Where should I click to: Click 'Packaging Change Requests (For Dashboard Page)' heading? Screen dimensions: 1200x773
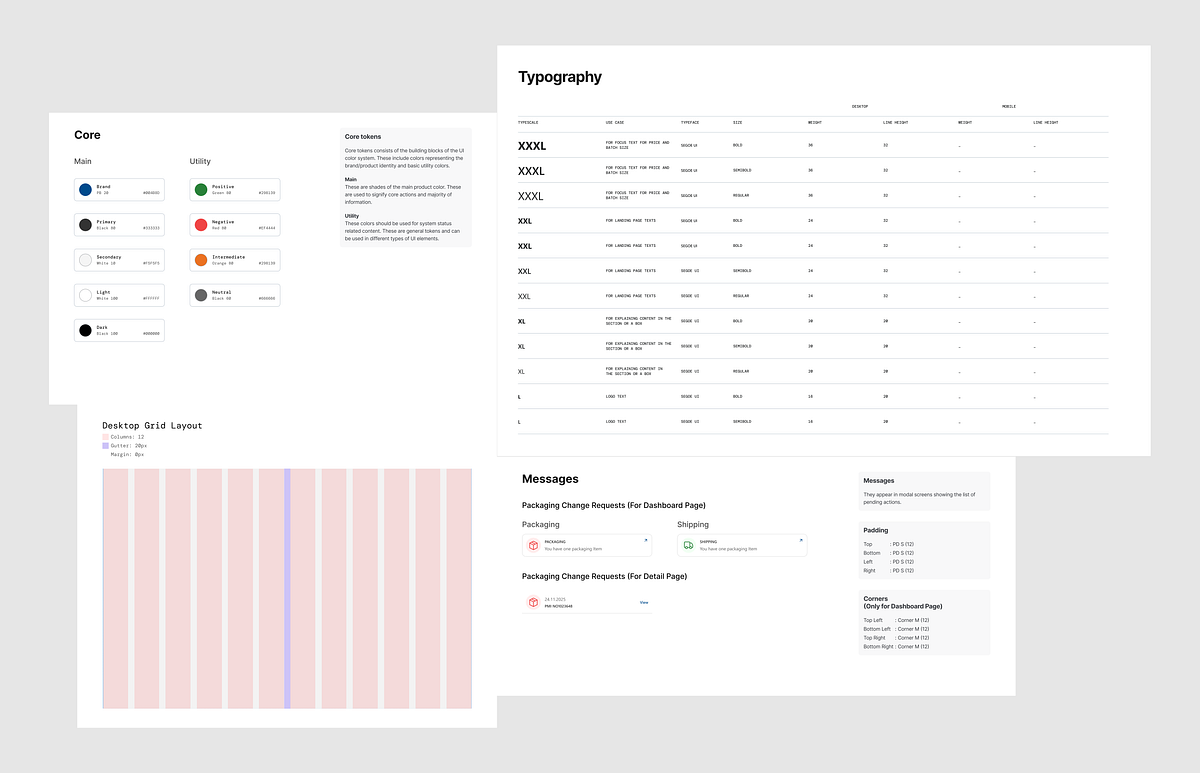614,506
